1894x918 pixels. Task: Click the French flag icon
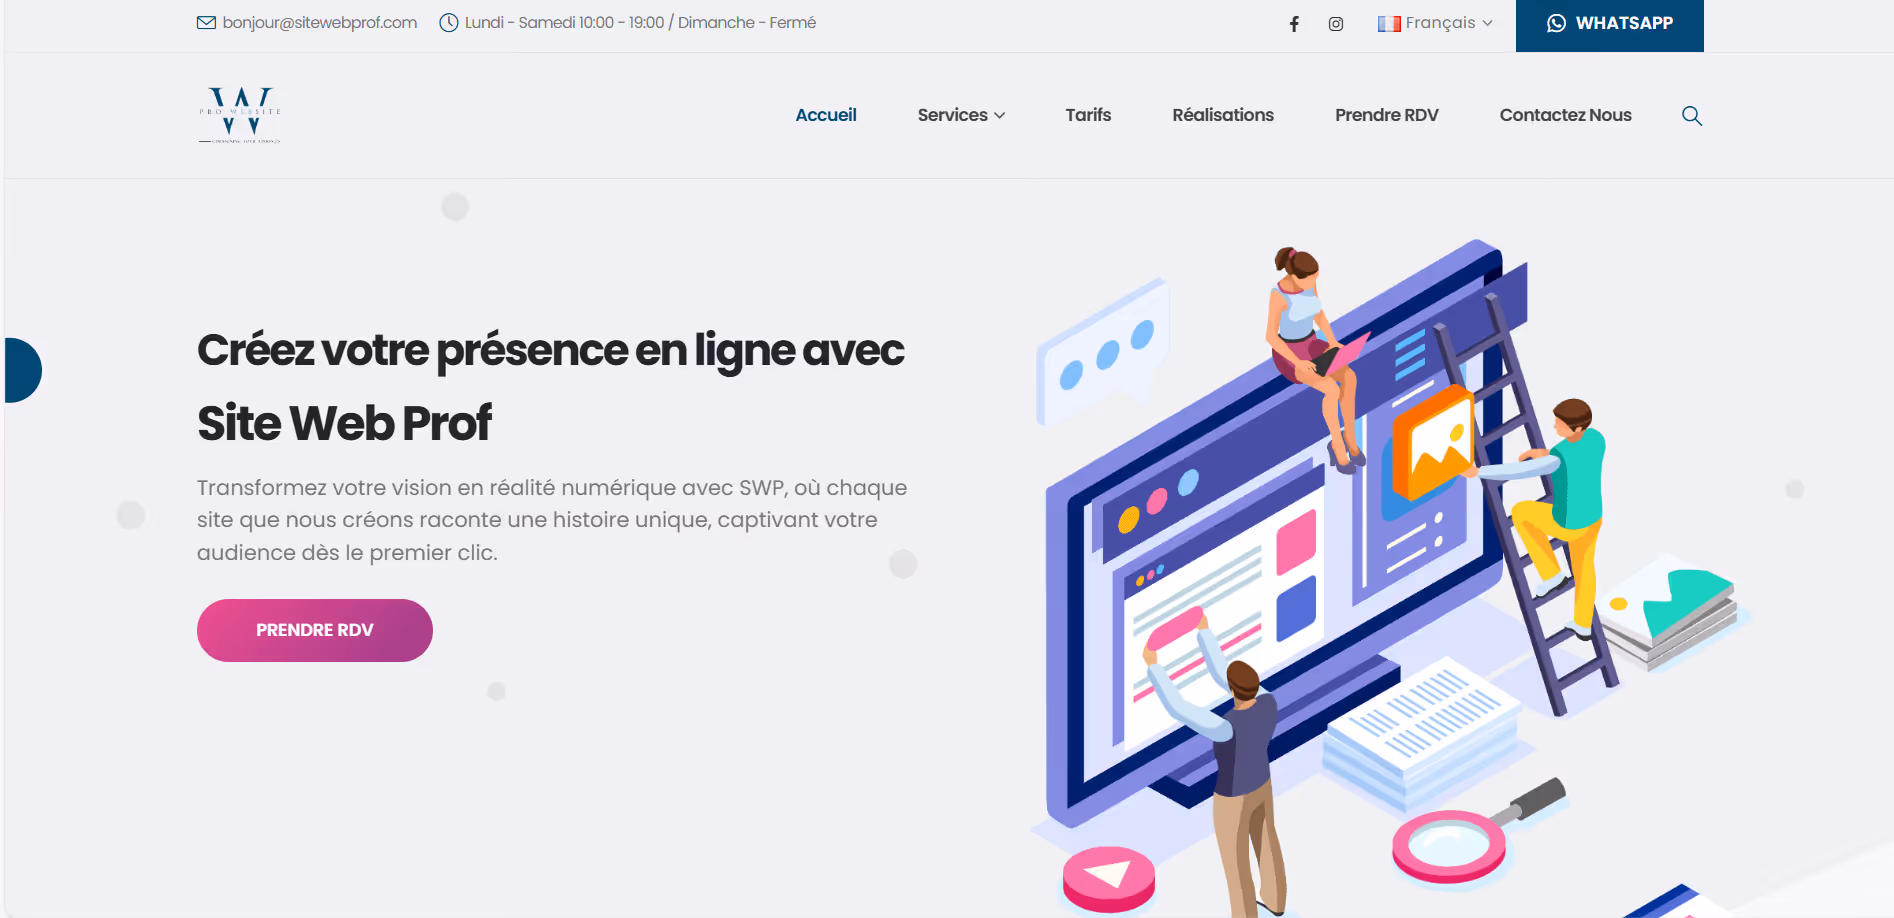1389,24
